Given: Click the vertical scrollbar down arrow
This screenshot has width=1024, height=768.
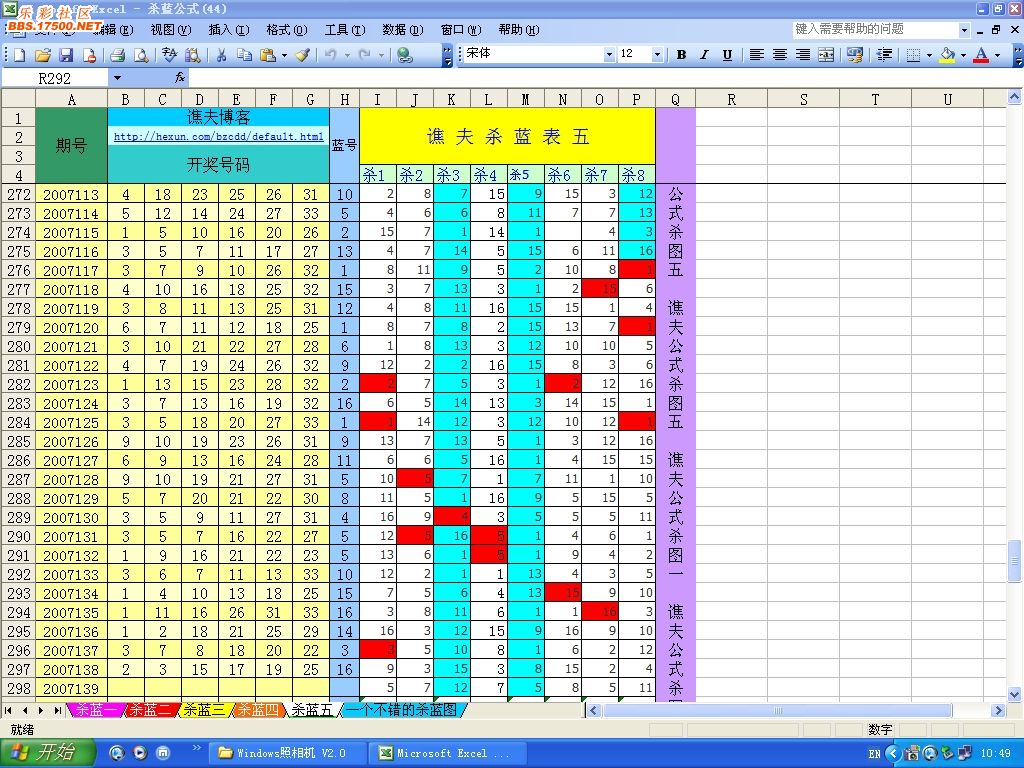Looking at the screenshot, I should [1014, 694].
